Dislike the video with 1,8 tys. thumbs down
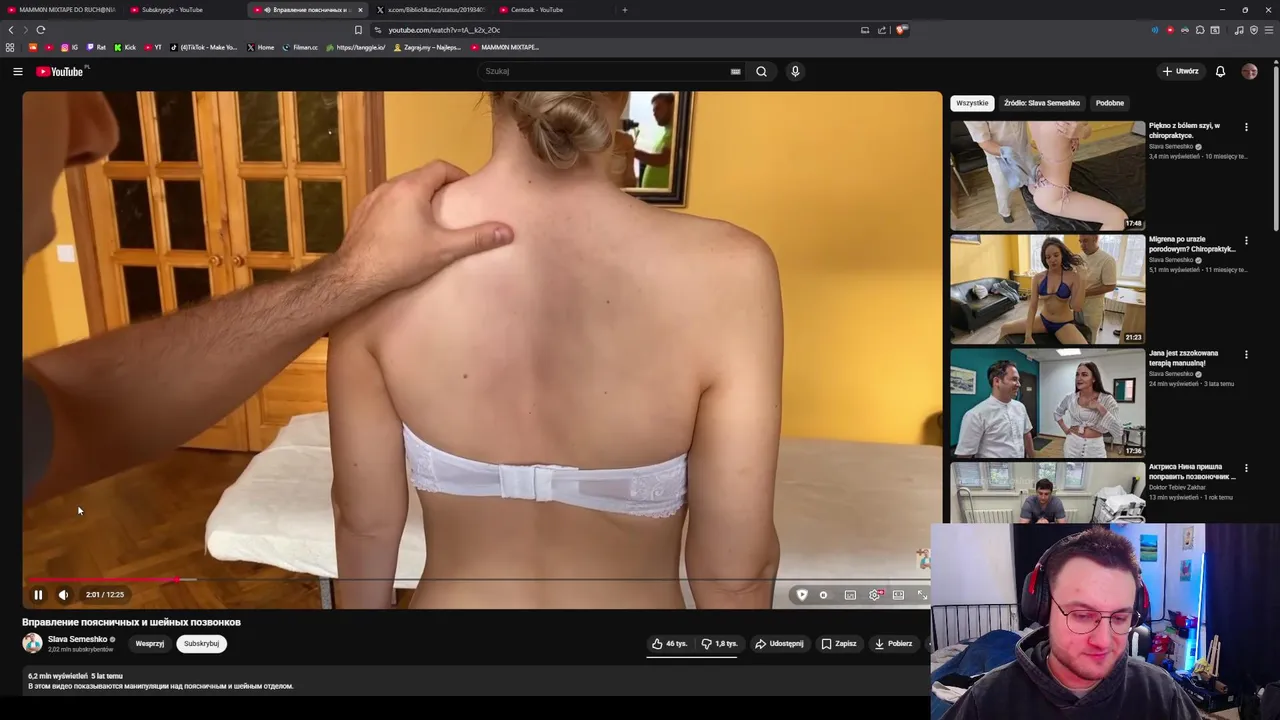 [x=719, y=644]
